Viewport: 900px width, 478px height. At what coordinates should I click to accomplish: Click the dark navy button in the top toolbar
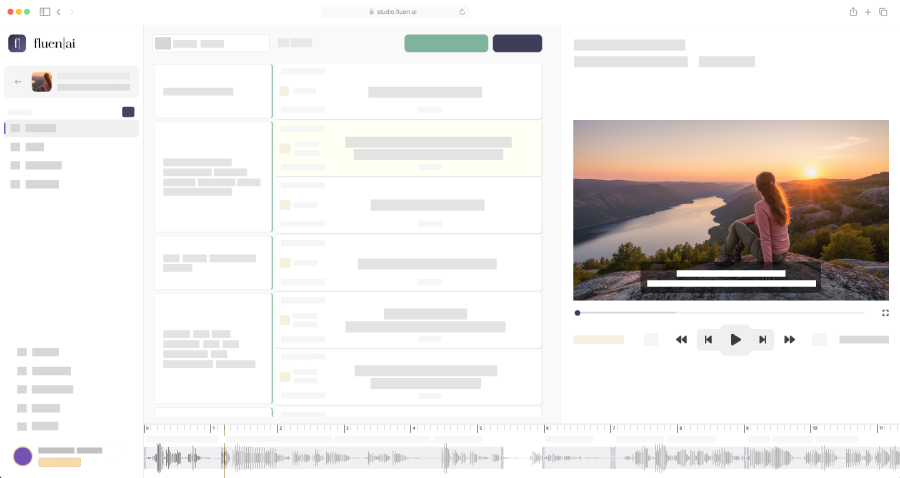tap(517, 43)
